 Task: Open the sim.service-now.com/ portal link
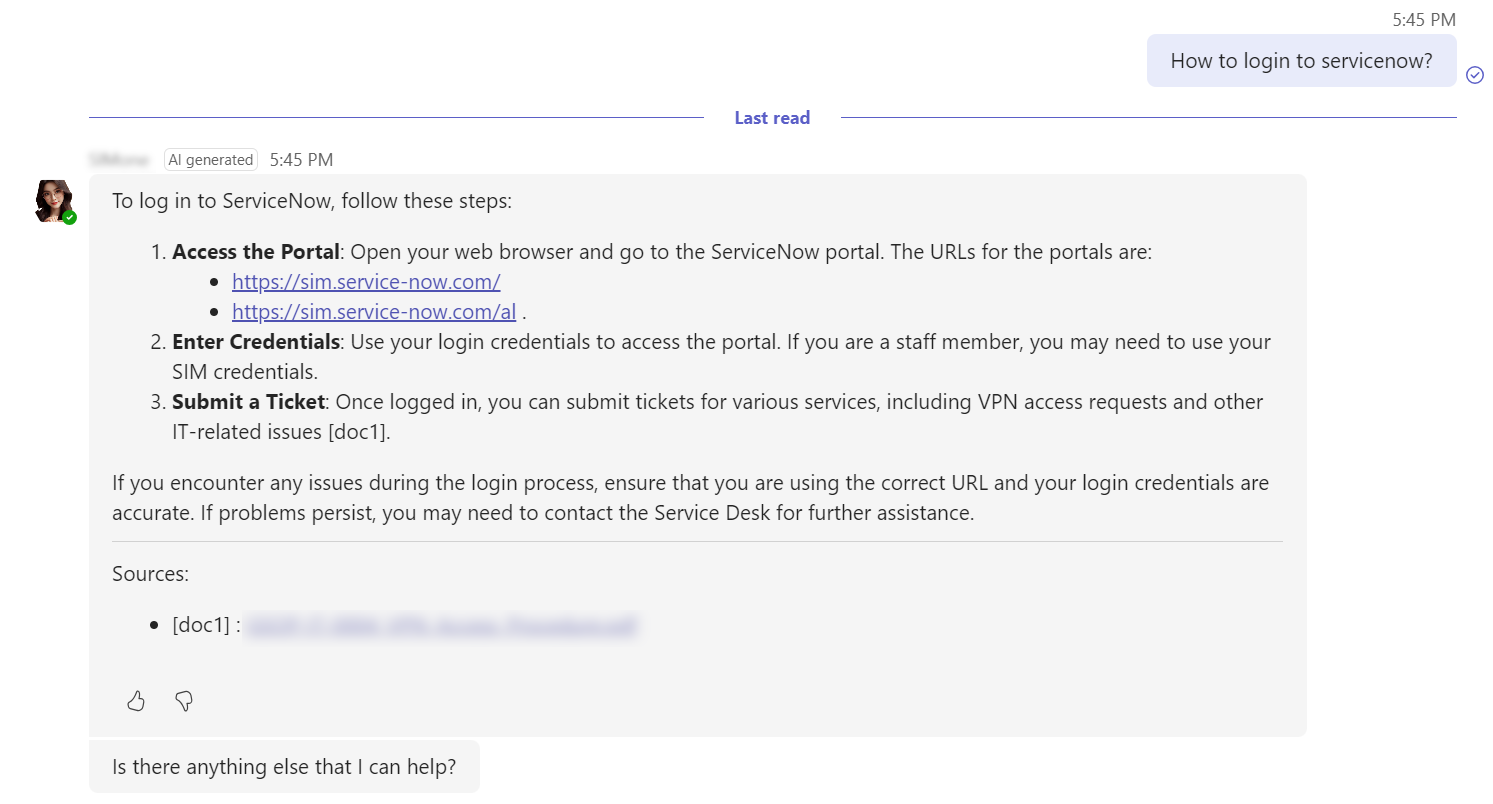click(366, 282)
